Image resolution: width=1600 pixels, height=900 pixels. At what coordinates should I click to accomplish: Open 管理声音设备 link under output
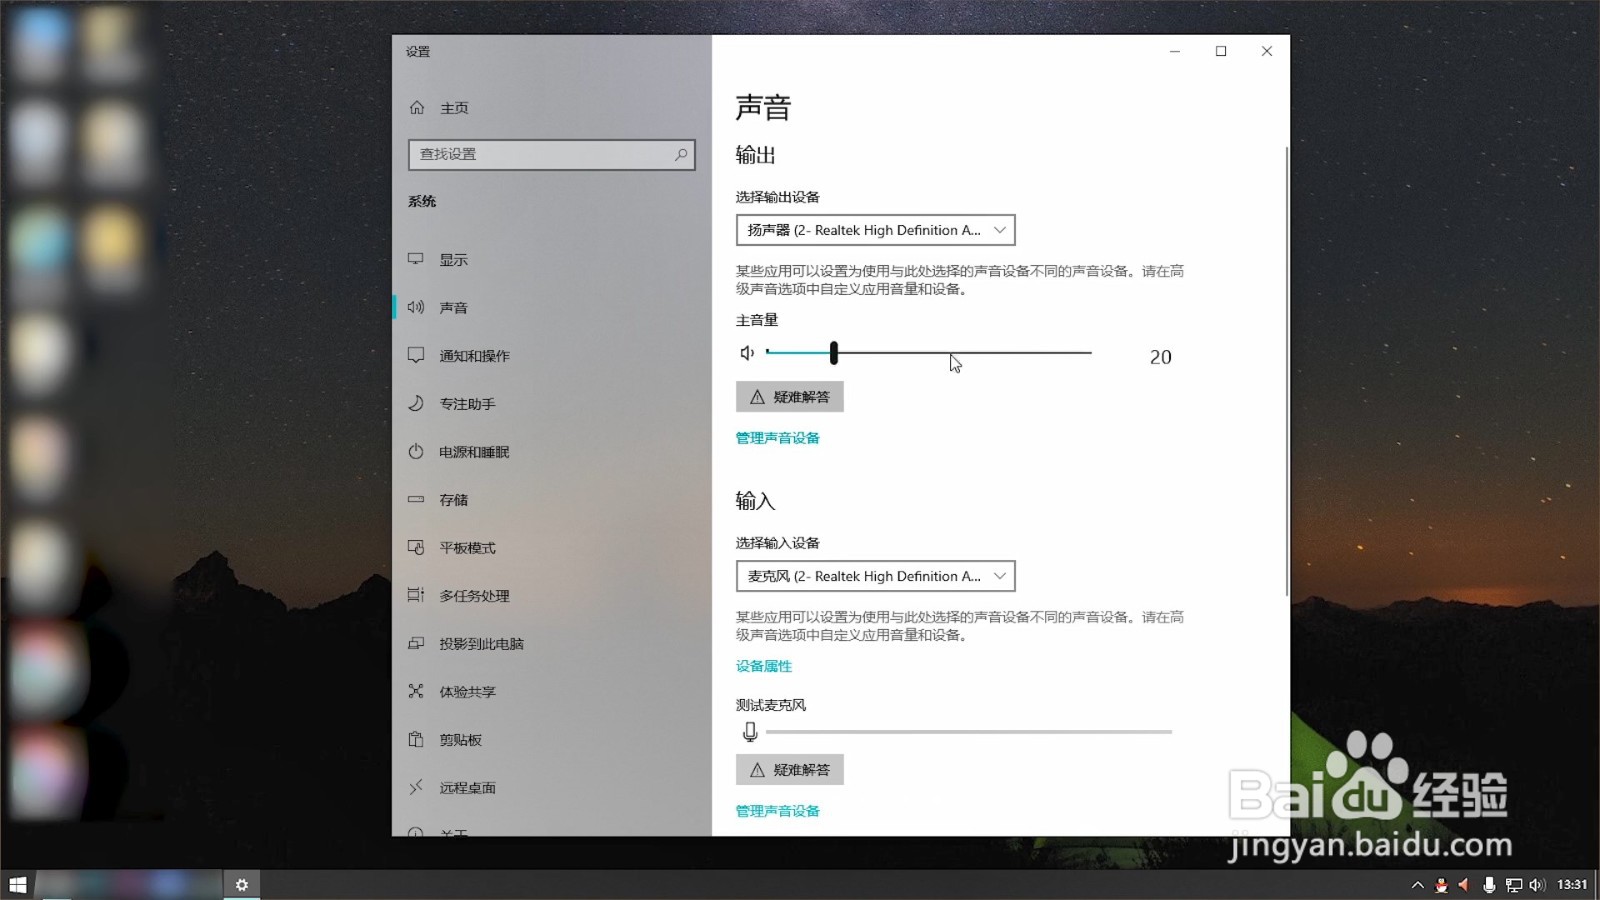tap(778, 438)
